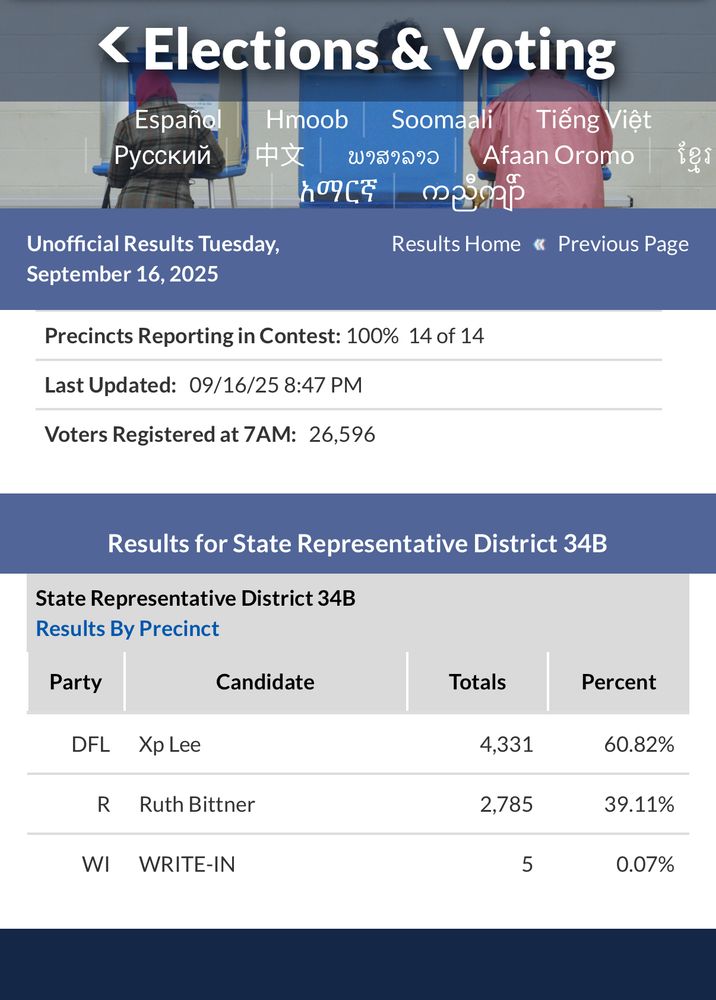Click the double-arrow icon before Previous Page
Image resolution: width=716 pixels, height=1000 pixels.
(539, 244)
